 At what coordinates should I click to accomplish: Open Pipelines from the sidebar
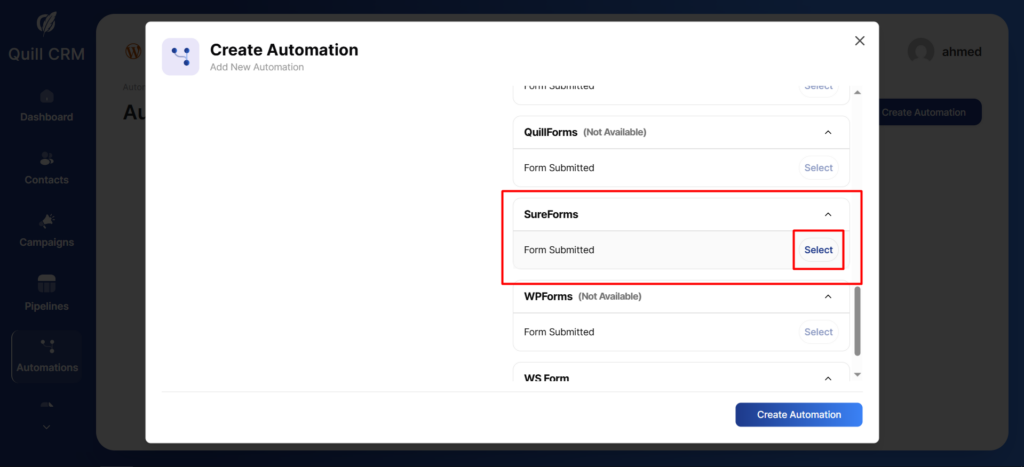46,284
